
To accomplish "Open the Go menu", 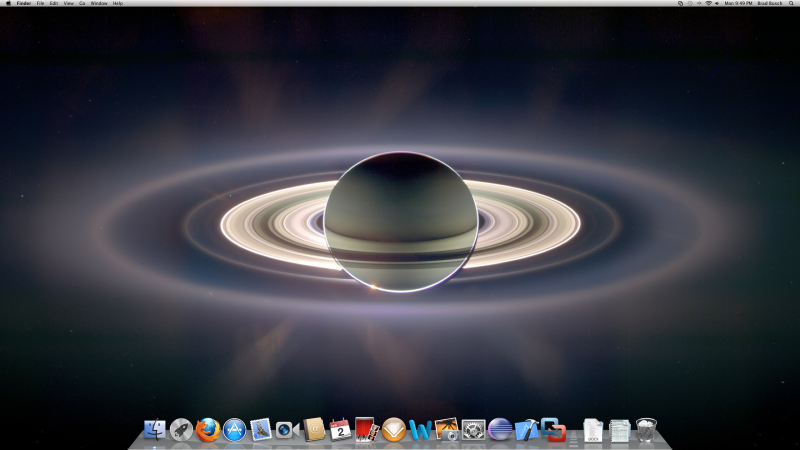I will (x=82, y=4).
